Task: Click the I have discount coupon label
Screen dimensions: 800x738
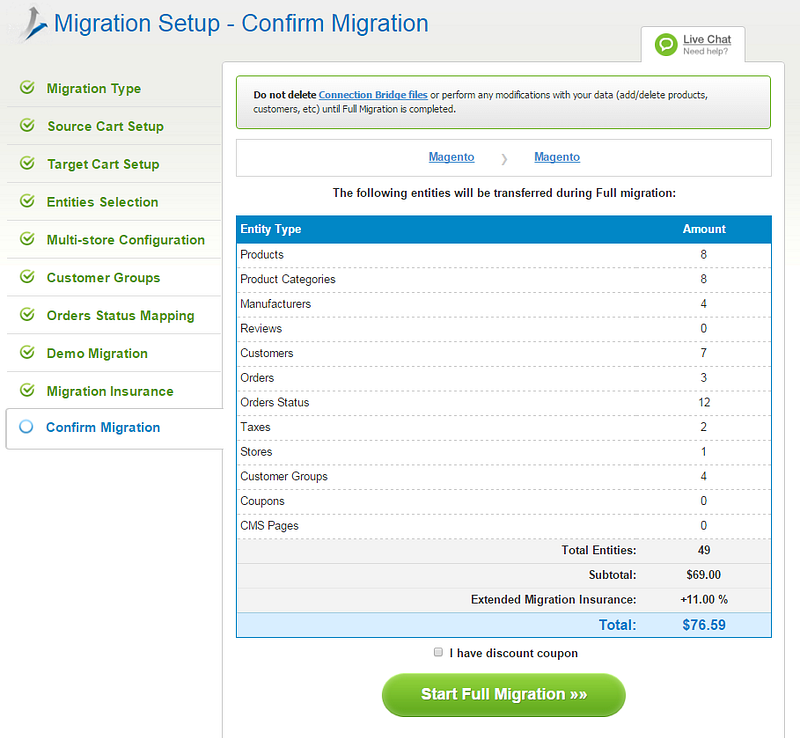Action: (x=514, y=653)
